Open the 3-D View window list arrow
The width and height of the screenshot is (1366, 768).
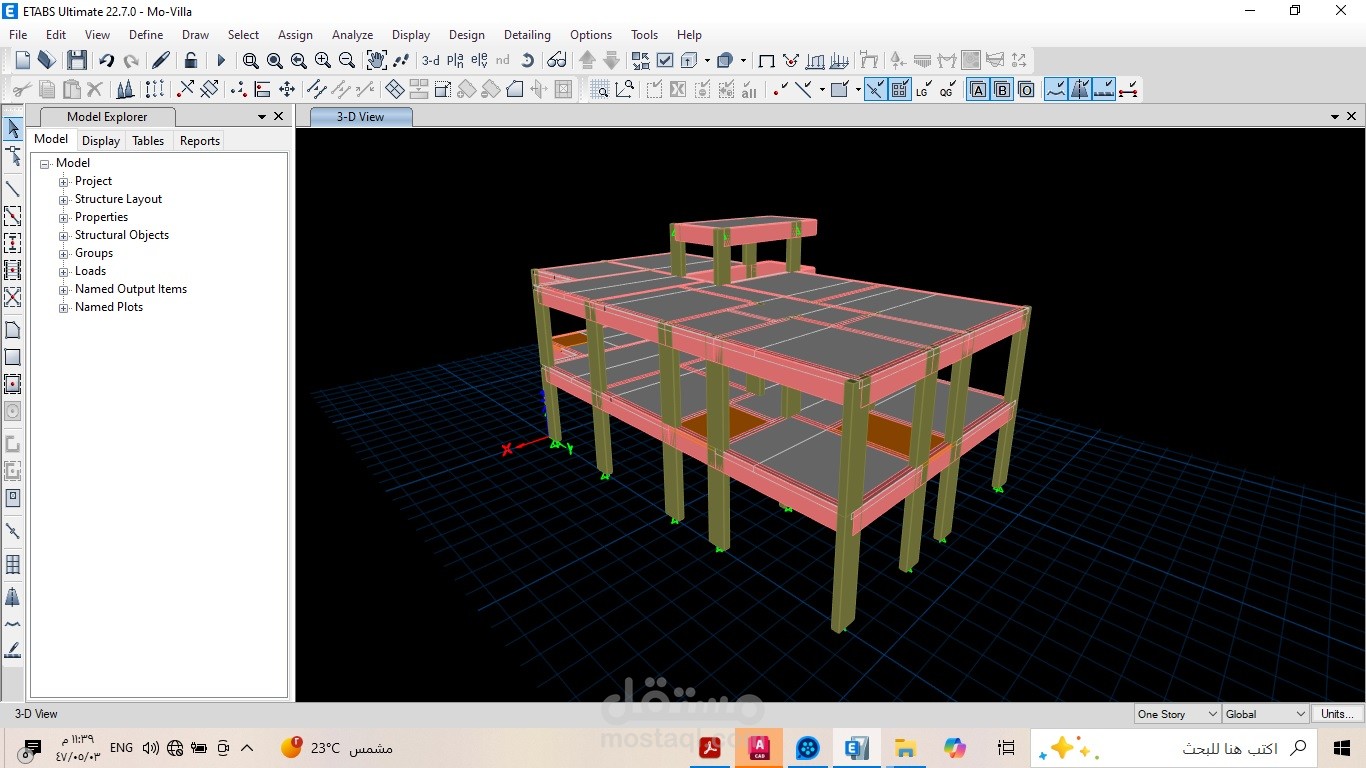1335,117
